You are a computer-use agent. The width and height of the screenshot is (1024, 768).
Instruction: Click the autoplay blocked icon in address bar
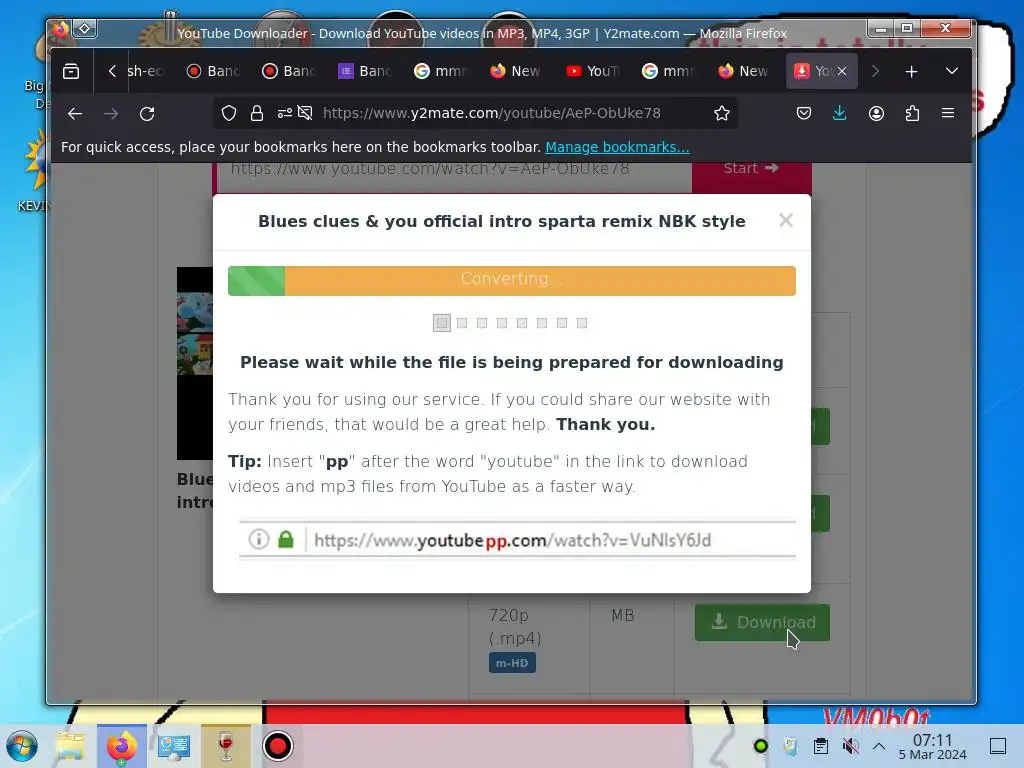pos(305,114)
